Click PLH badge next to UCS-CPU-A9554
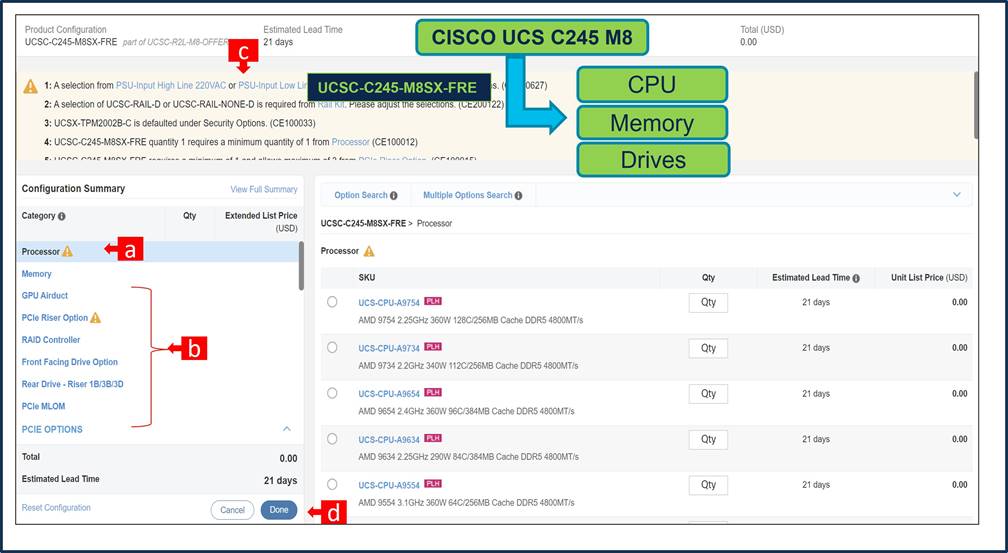The width and height of the screenshot is (1008, 553). [433, 484]
